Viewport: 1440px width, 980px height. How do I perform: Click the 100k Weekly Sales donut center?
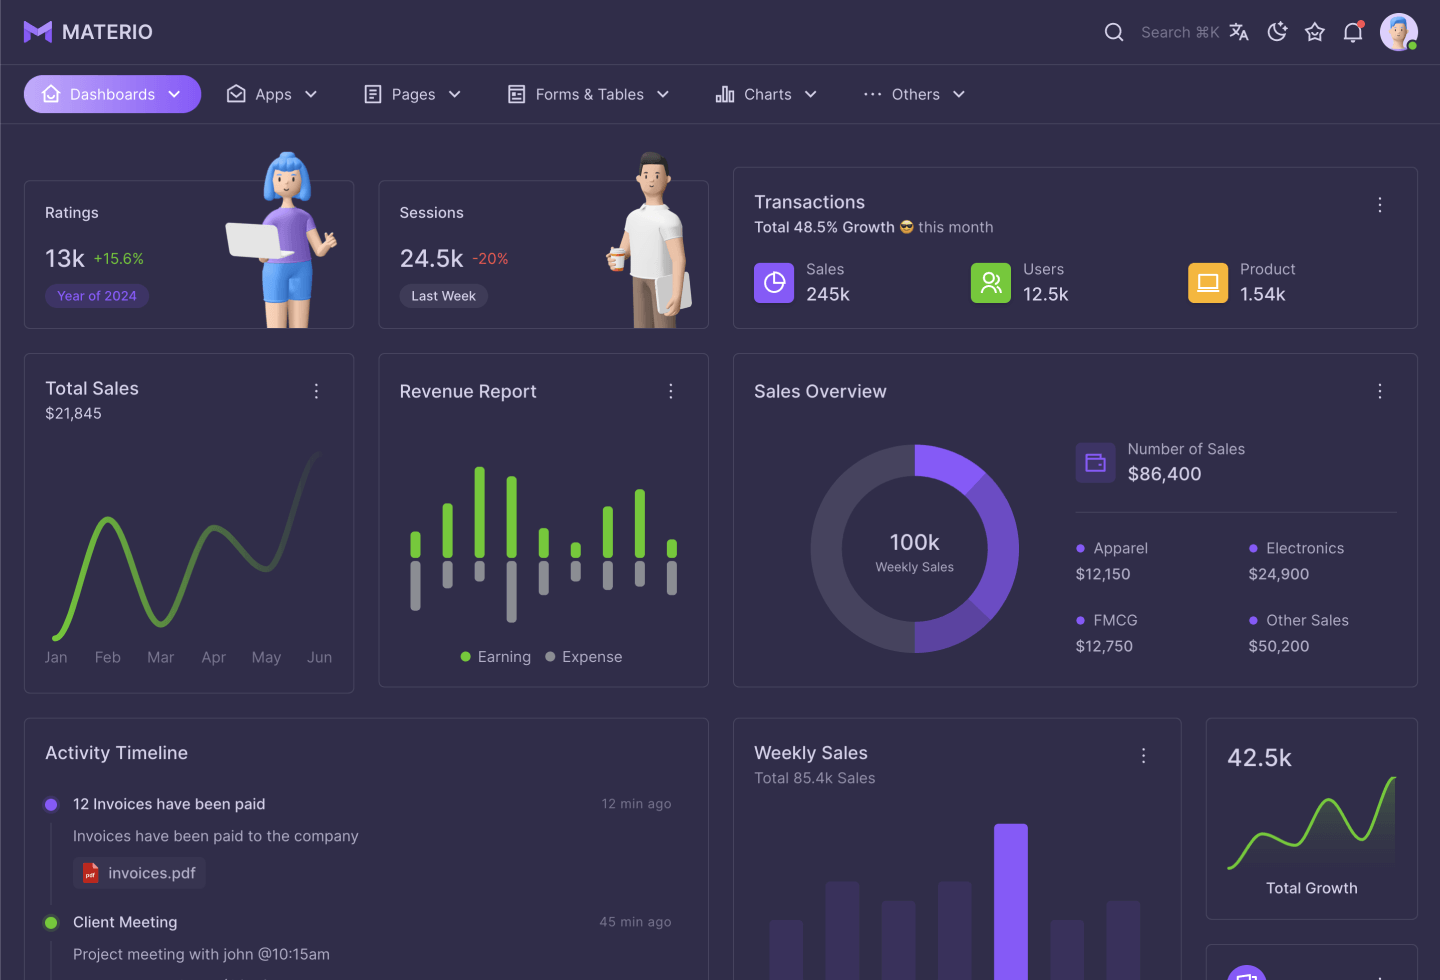[x=915, y=551]
